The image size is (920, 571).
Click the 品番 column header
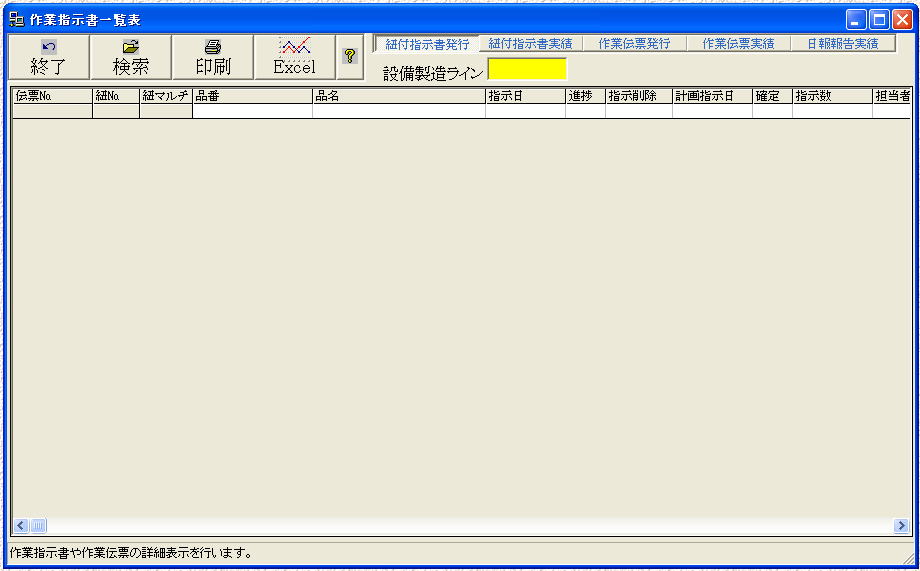tap(252, 96)
